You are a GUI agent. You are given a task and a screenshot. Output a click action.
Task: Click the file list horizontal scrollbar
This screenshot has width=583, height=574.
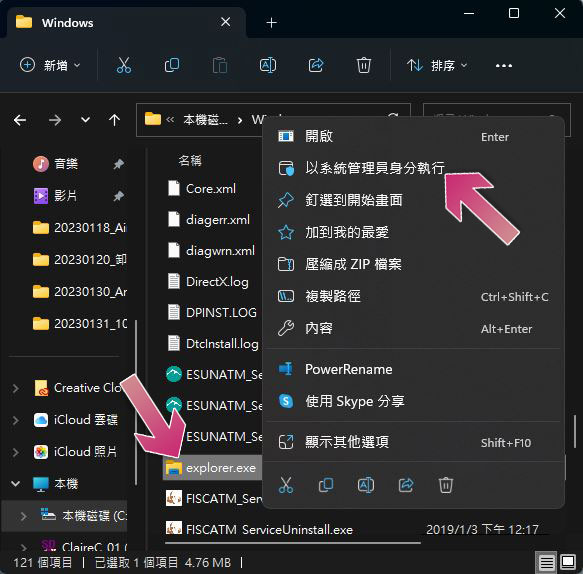[x=293, y=543]
